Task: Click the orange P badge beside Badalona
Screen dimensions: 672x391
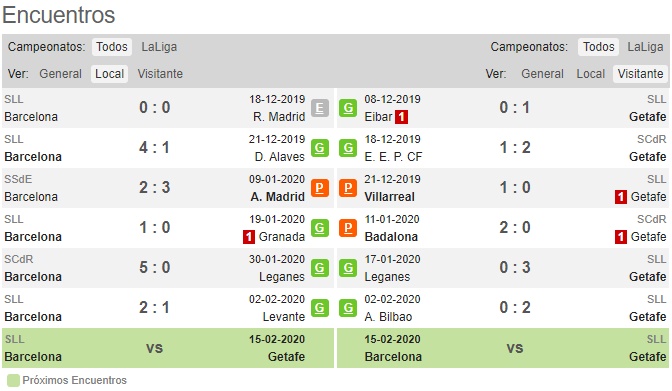Action: point(348,228)
